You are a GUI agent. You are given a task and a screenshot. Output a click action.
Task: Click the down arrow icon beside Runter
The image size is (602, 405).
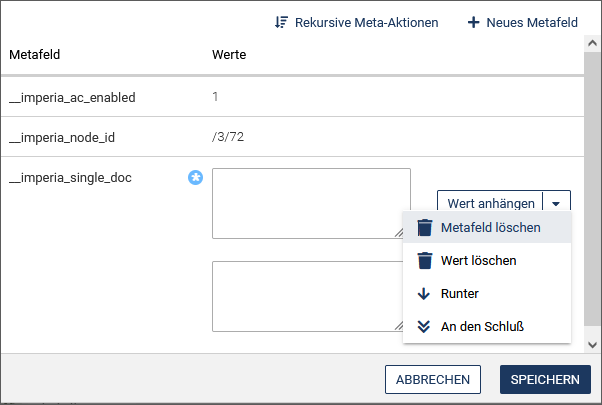[x=424, y=294]
